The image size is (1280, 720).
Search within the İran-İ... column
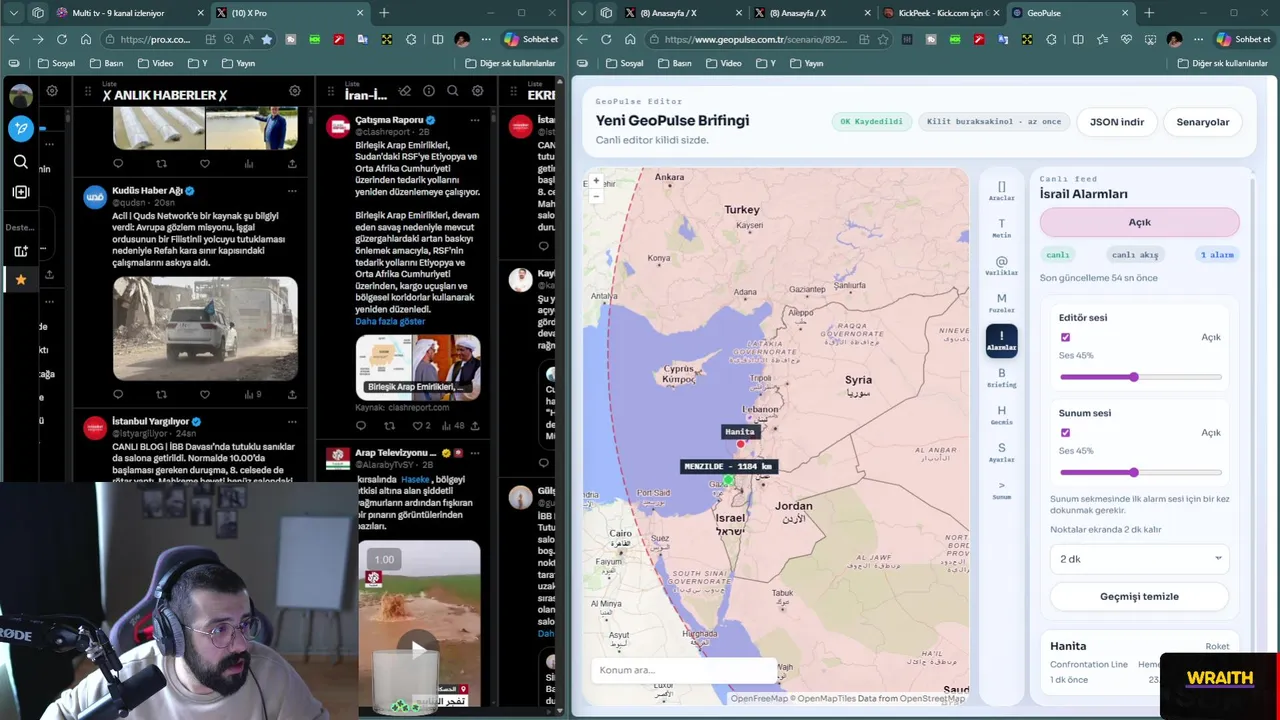453,91
